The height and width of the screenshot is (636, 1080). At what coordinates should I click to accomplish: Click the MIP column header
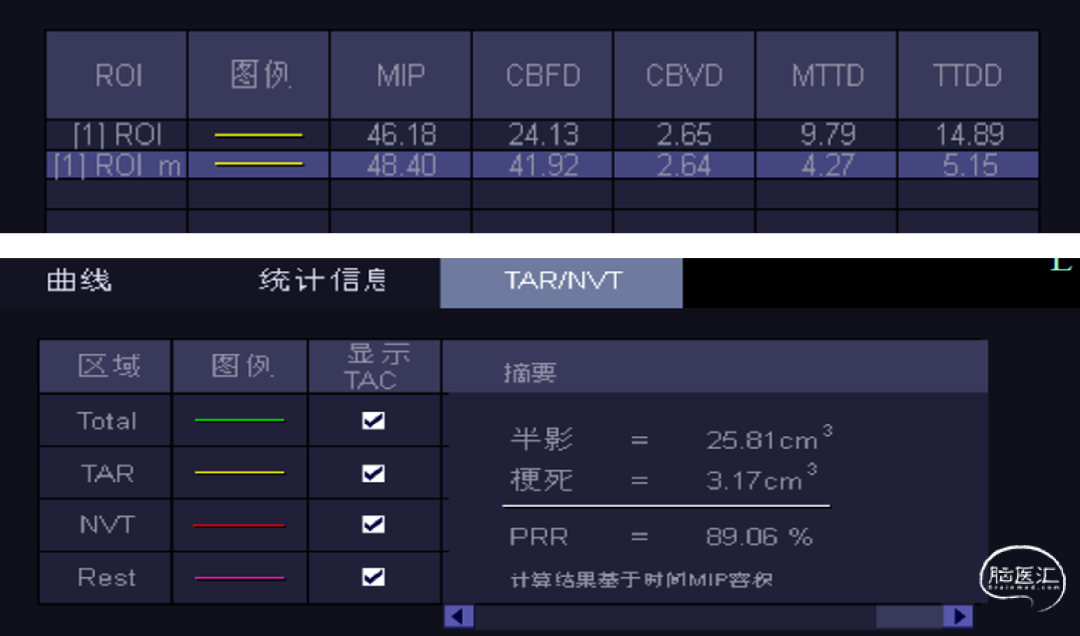click(x=401, y=76)
